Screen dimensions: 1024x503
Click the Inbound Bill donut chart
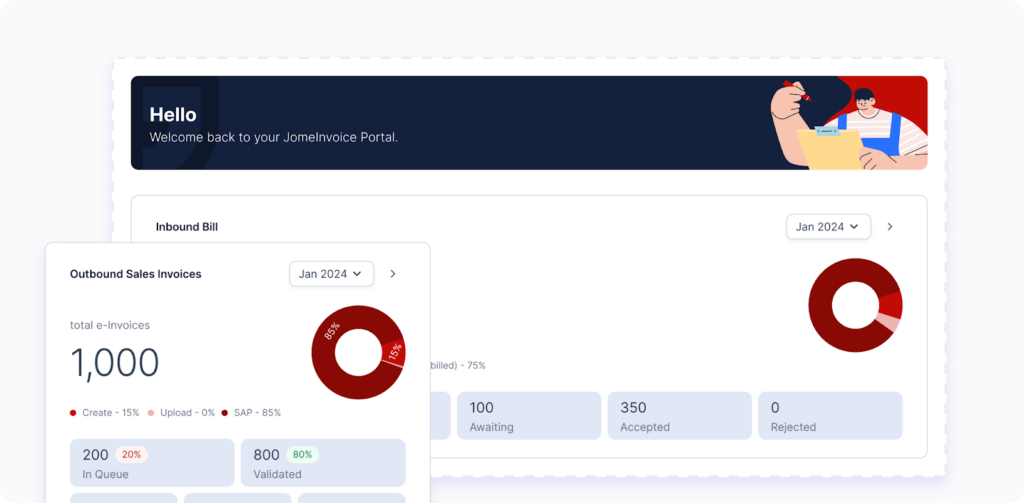pos(855,305)
